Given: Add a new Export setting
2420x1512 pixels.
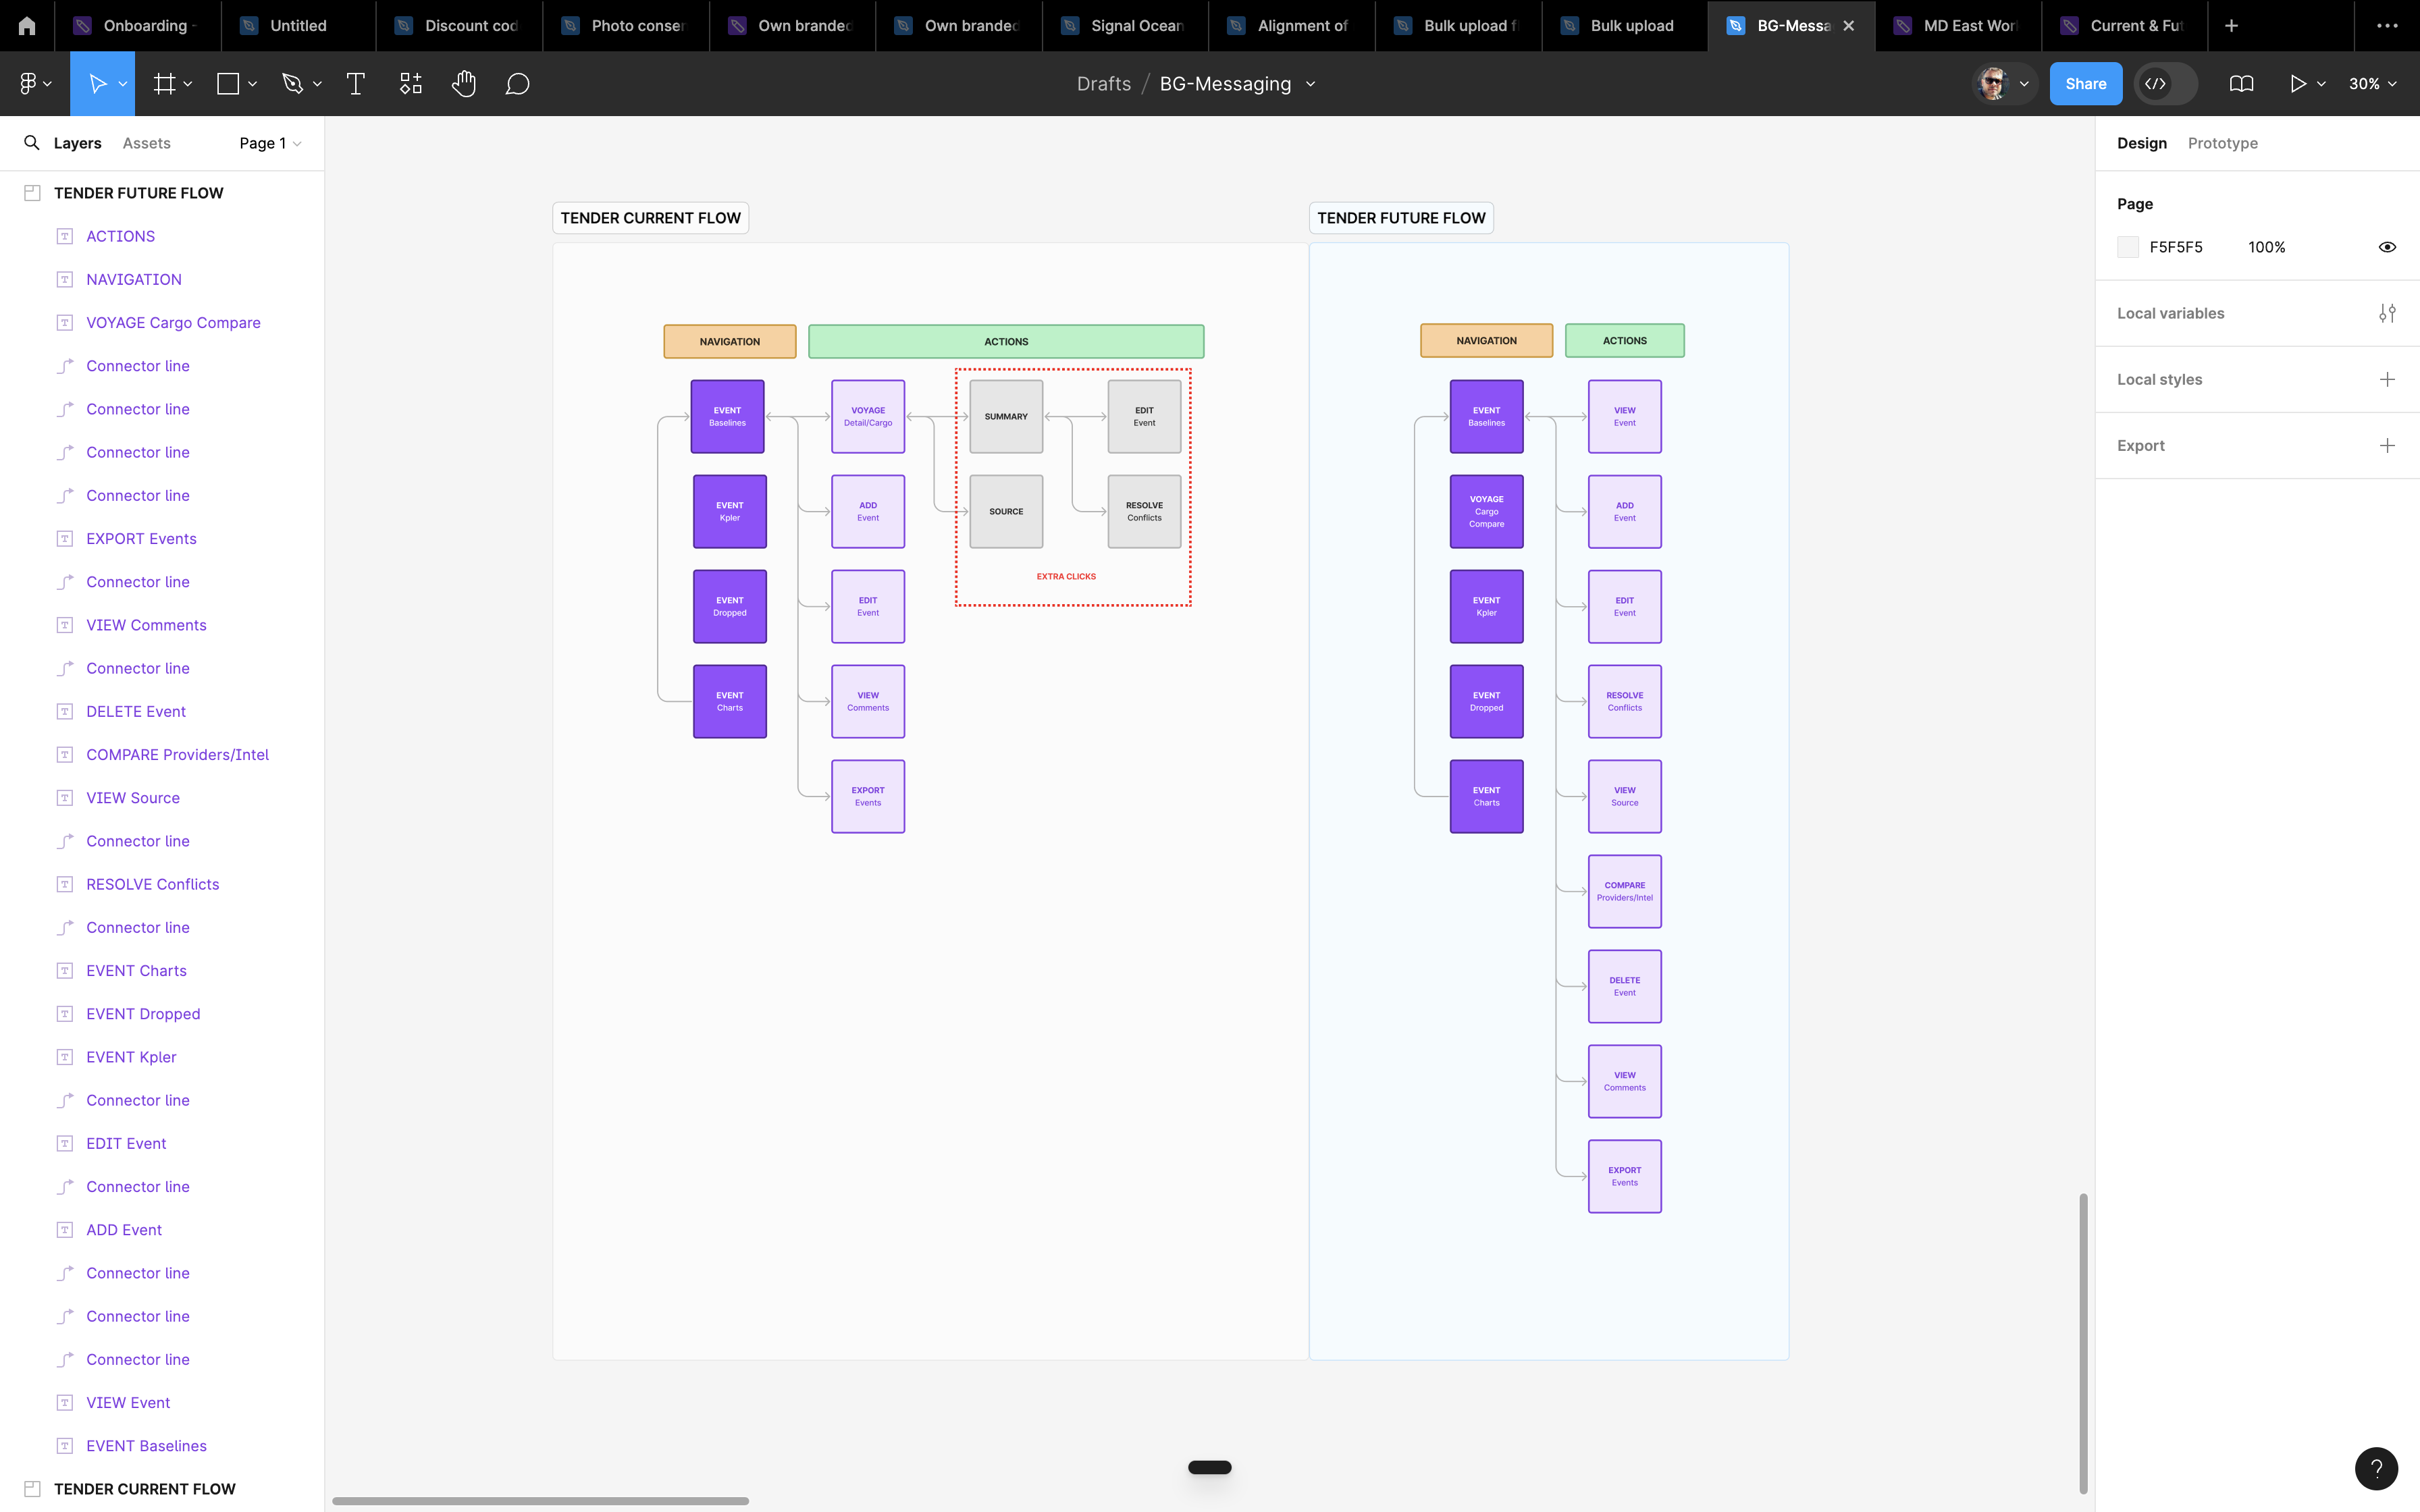Looking at the screenshot, I should pyautogui.click(x=2387, y=445).
